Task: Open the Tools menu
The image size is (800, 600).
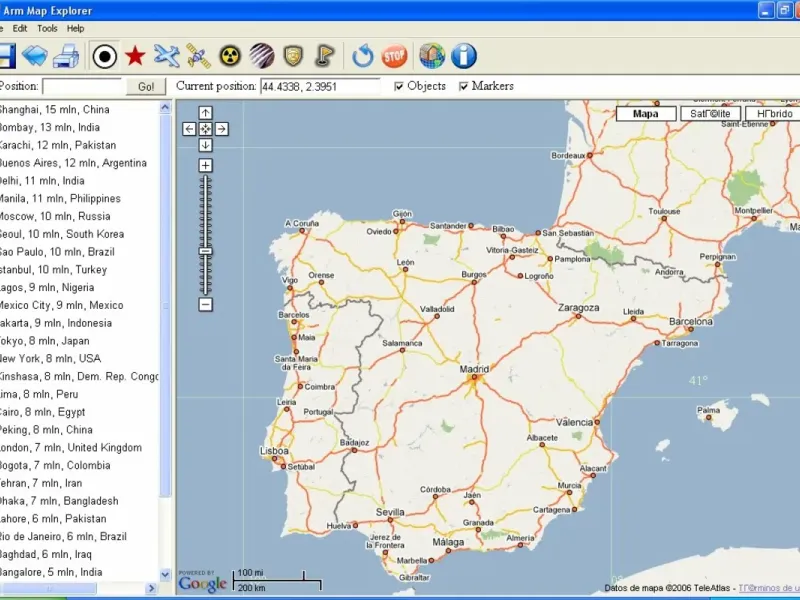Action: (x=47, y=29)
